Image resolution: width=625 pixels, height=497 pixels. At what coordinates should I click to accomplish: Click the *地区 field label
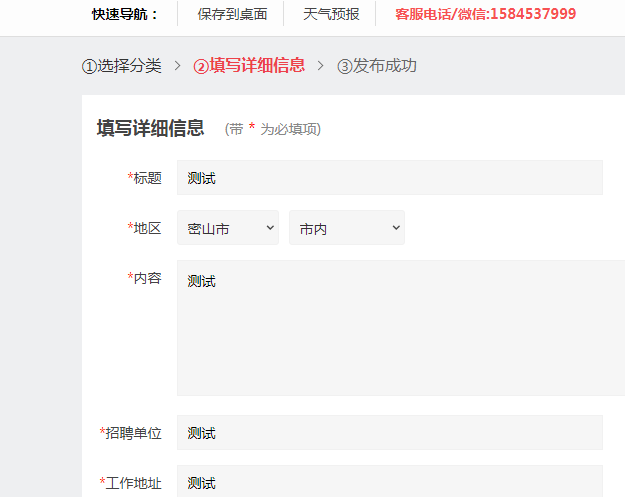click(x=145, y=228)
